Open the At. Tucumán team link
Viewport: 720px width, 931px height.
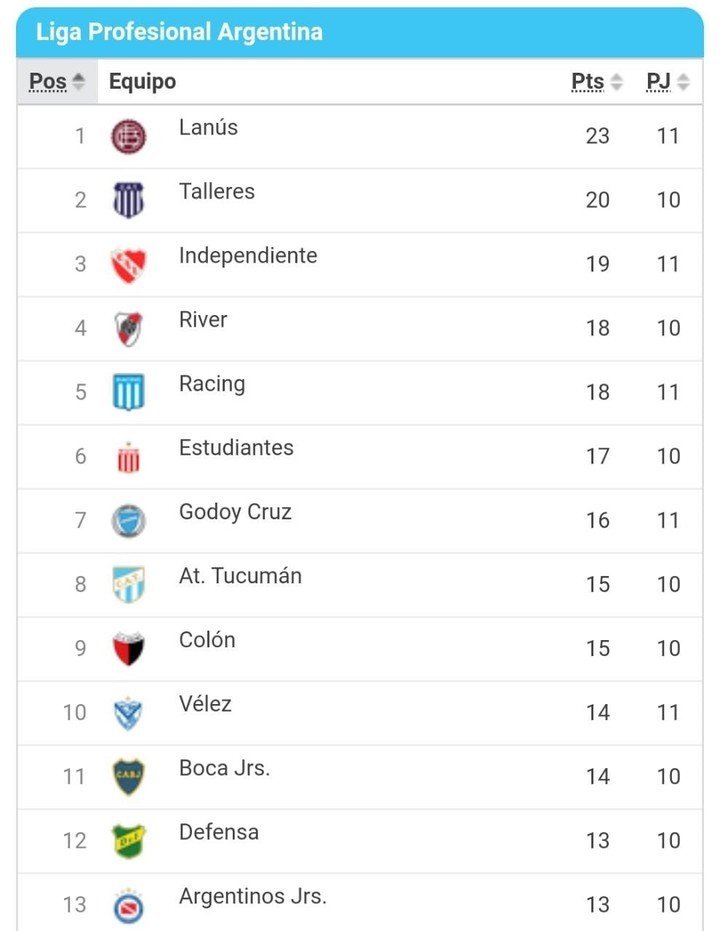pyautogui.click(x=240, y=576)
